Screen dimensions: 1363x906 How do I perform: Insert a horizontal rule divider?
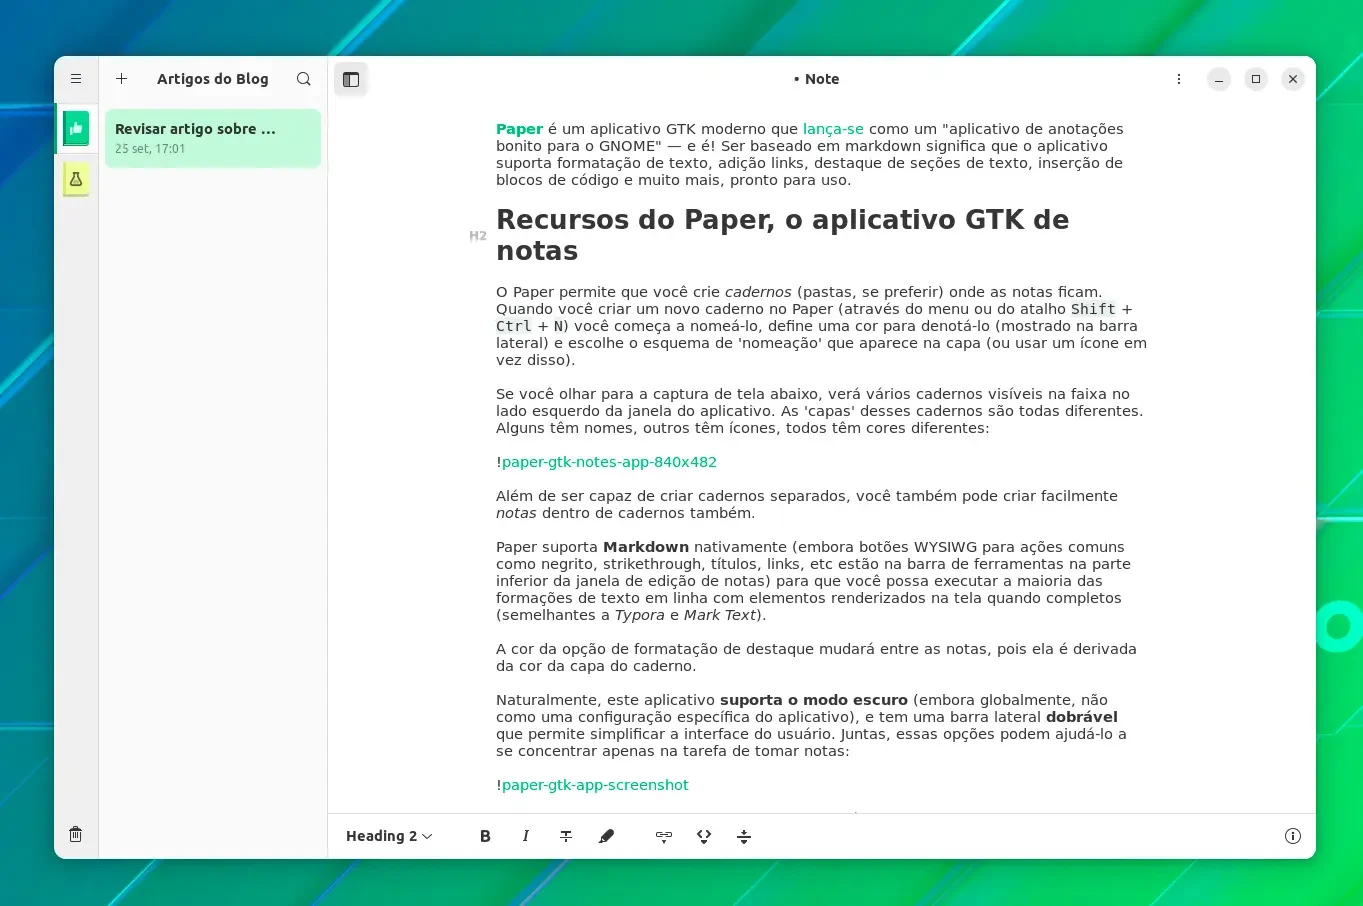(x=744, y=836)
